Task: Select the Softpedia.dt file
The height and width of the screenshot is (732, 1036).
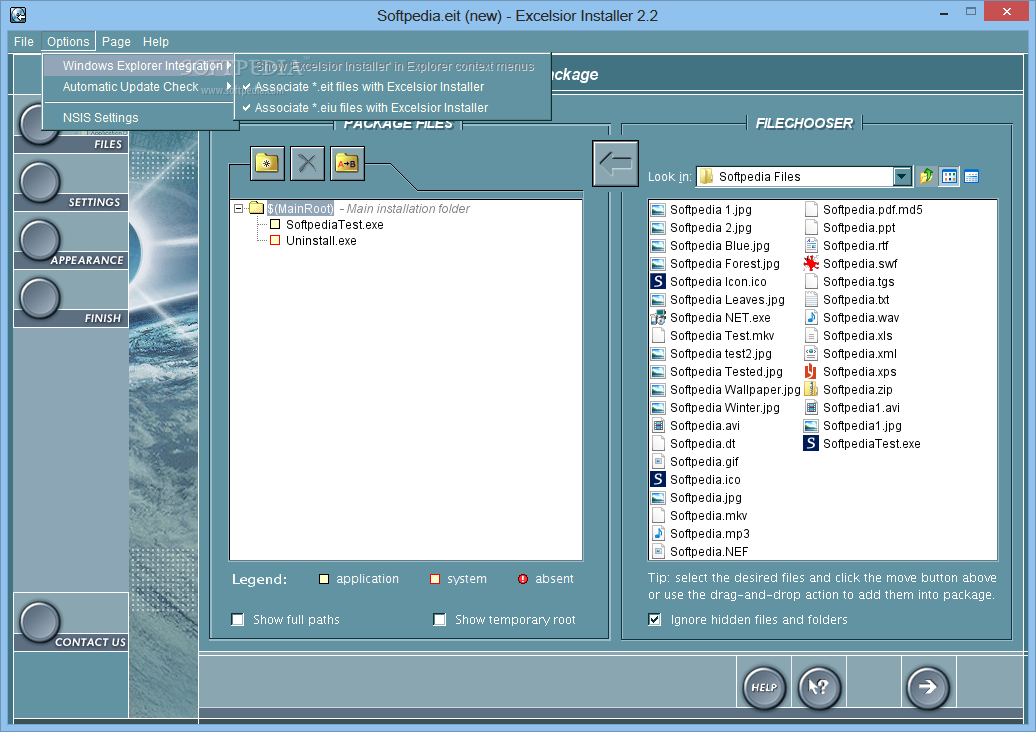Action: [694, 443]
